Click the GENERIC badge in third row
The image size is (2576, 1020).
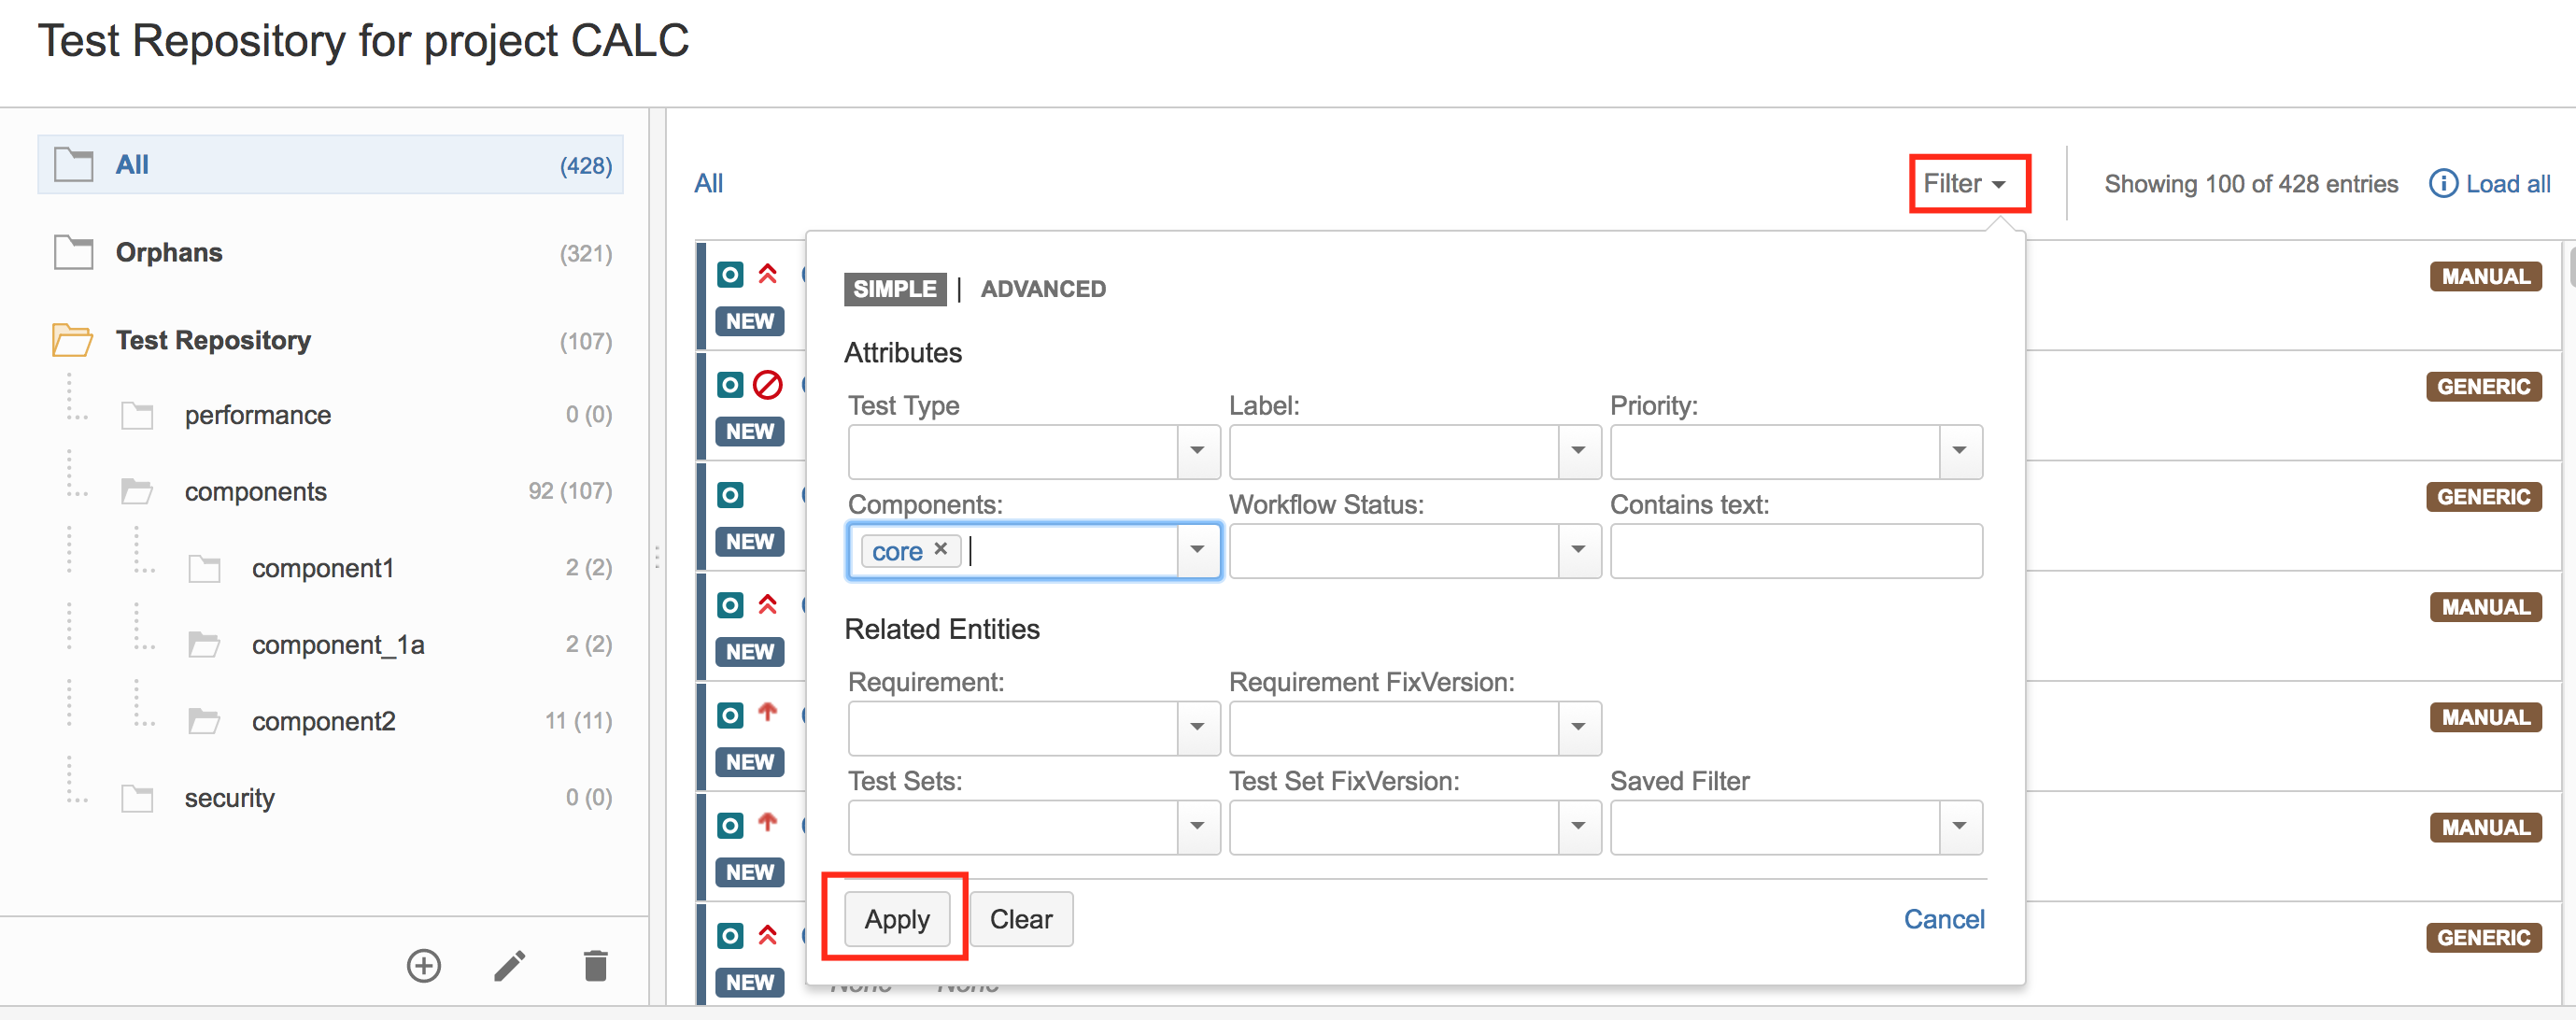(x=2484, y=496)
